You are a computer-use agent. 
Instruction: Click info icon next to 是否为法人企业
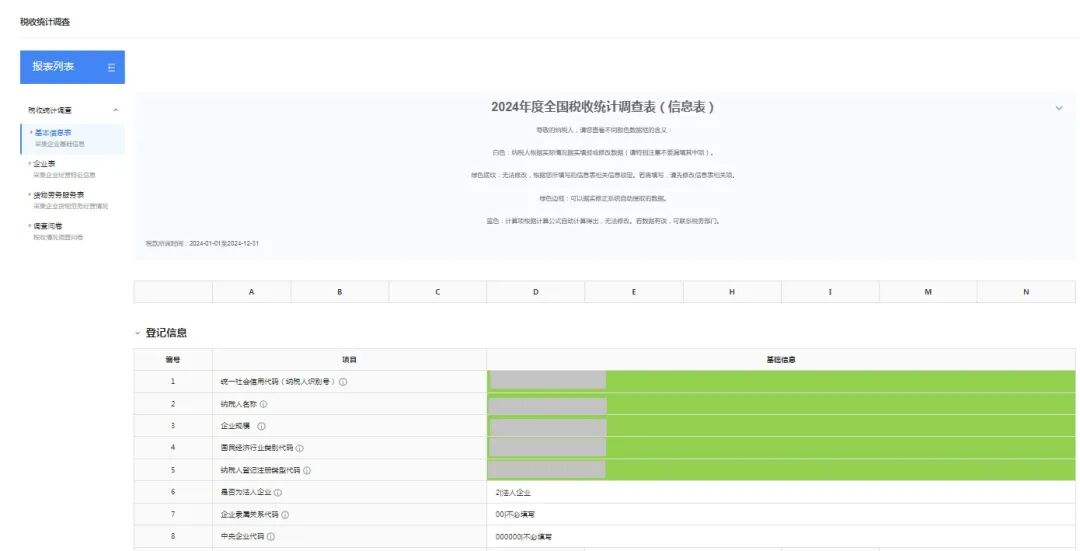point(278,492)
